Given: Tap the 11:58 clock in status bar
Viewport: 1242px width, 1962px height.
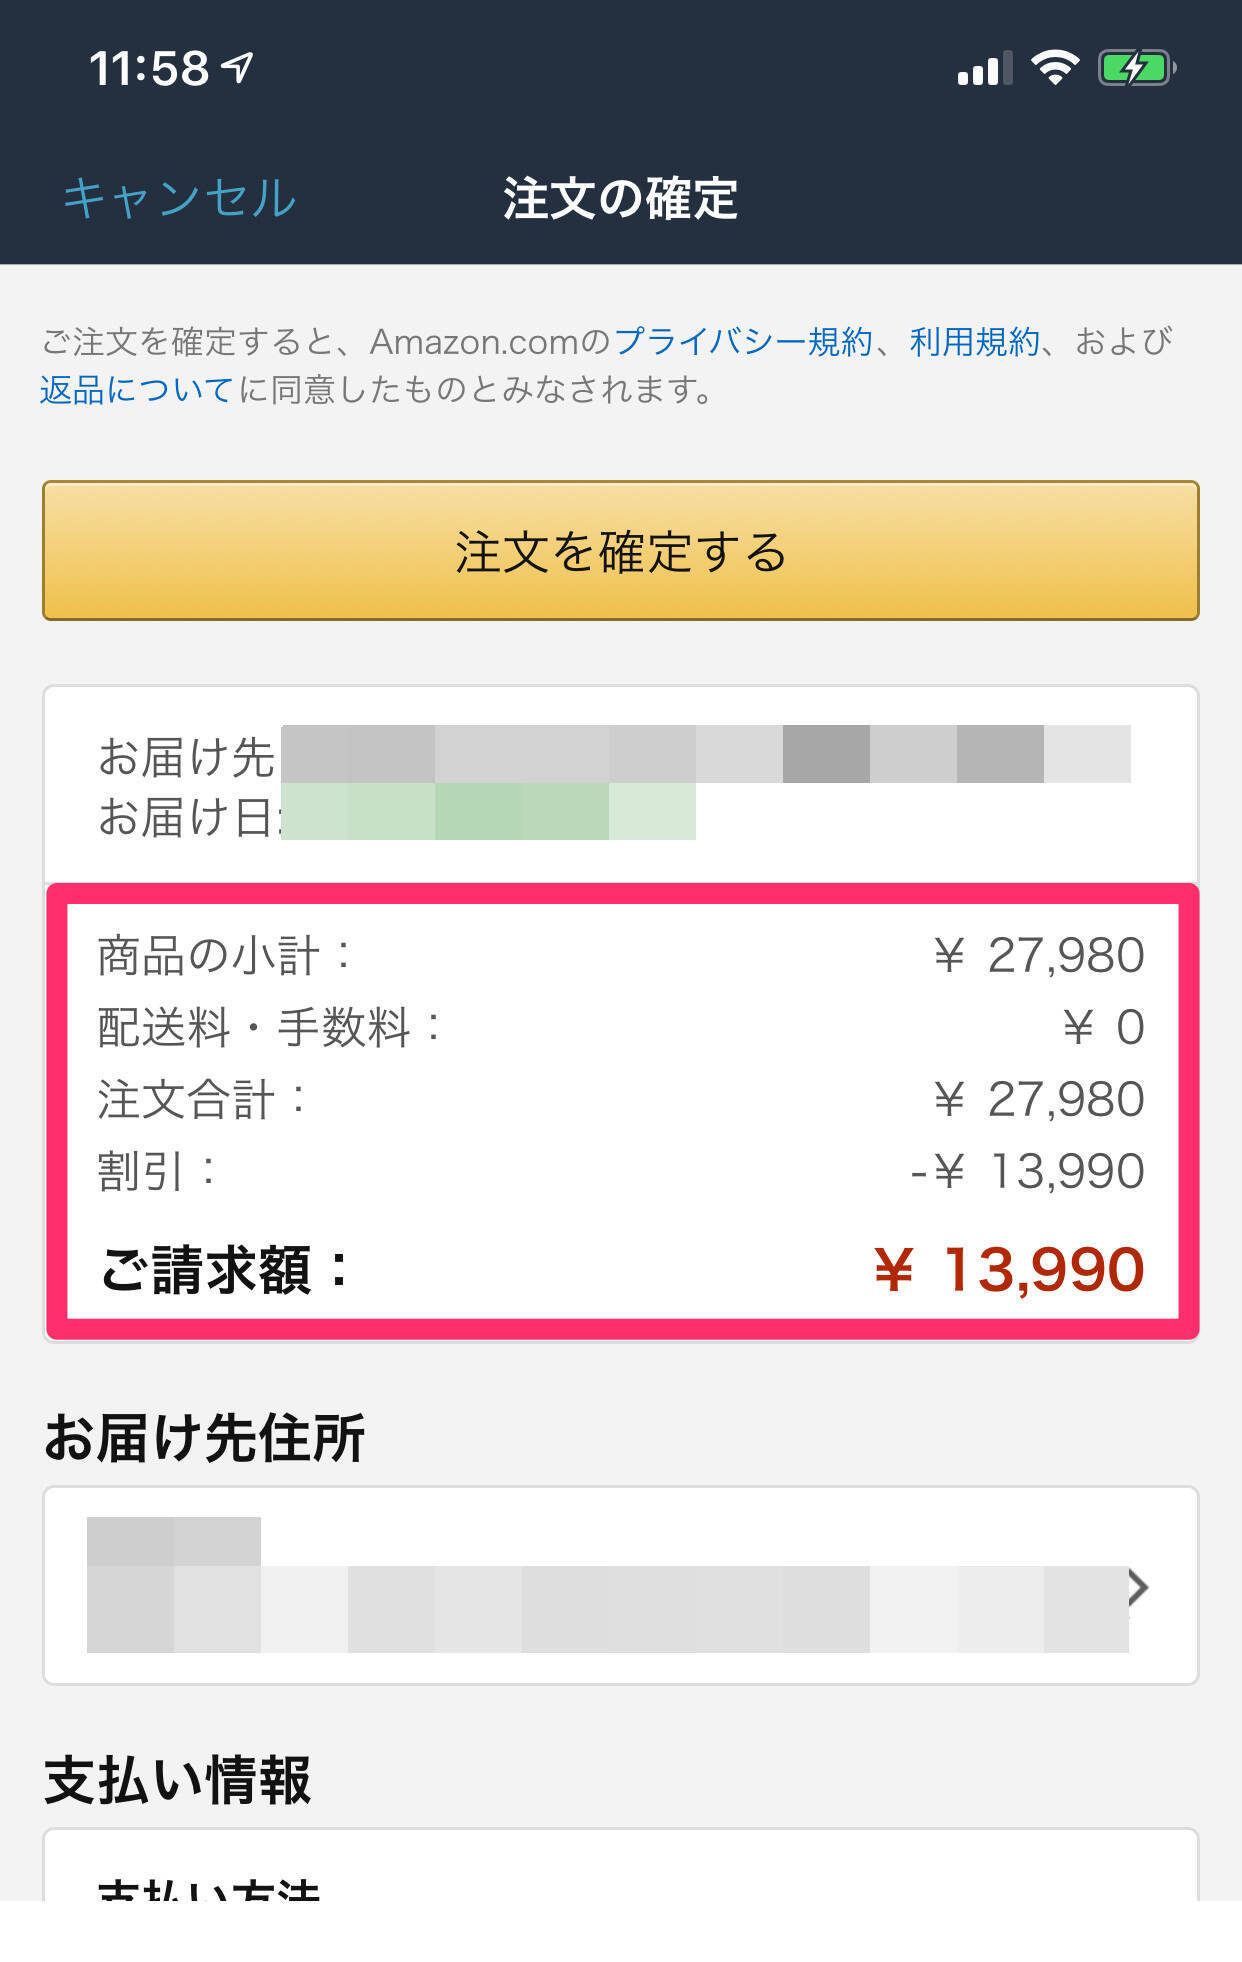Looking at the screenshot, I should 149,69.
